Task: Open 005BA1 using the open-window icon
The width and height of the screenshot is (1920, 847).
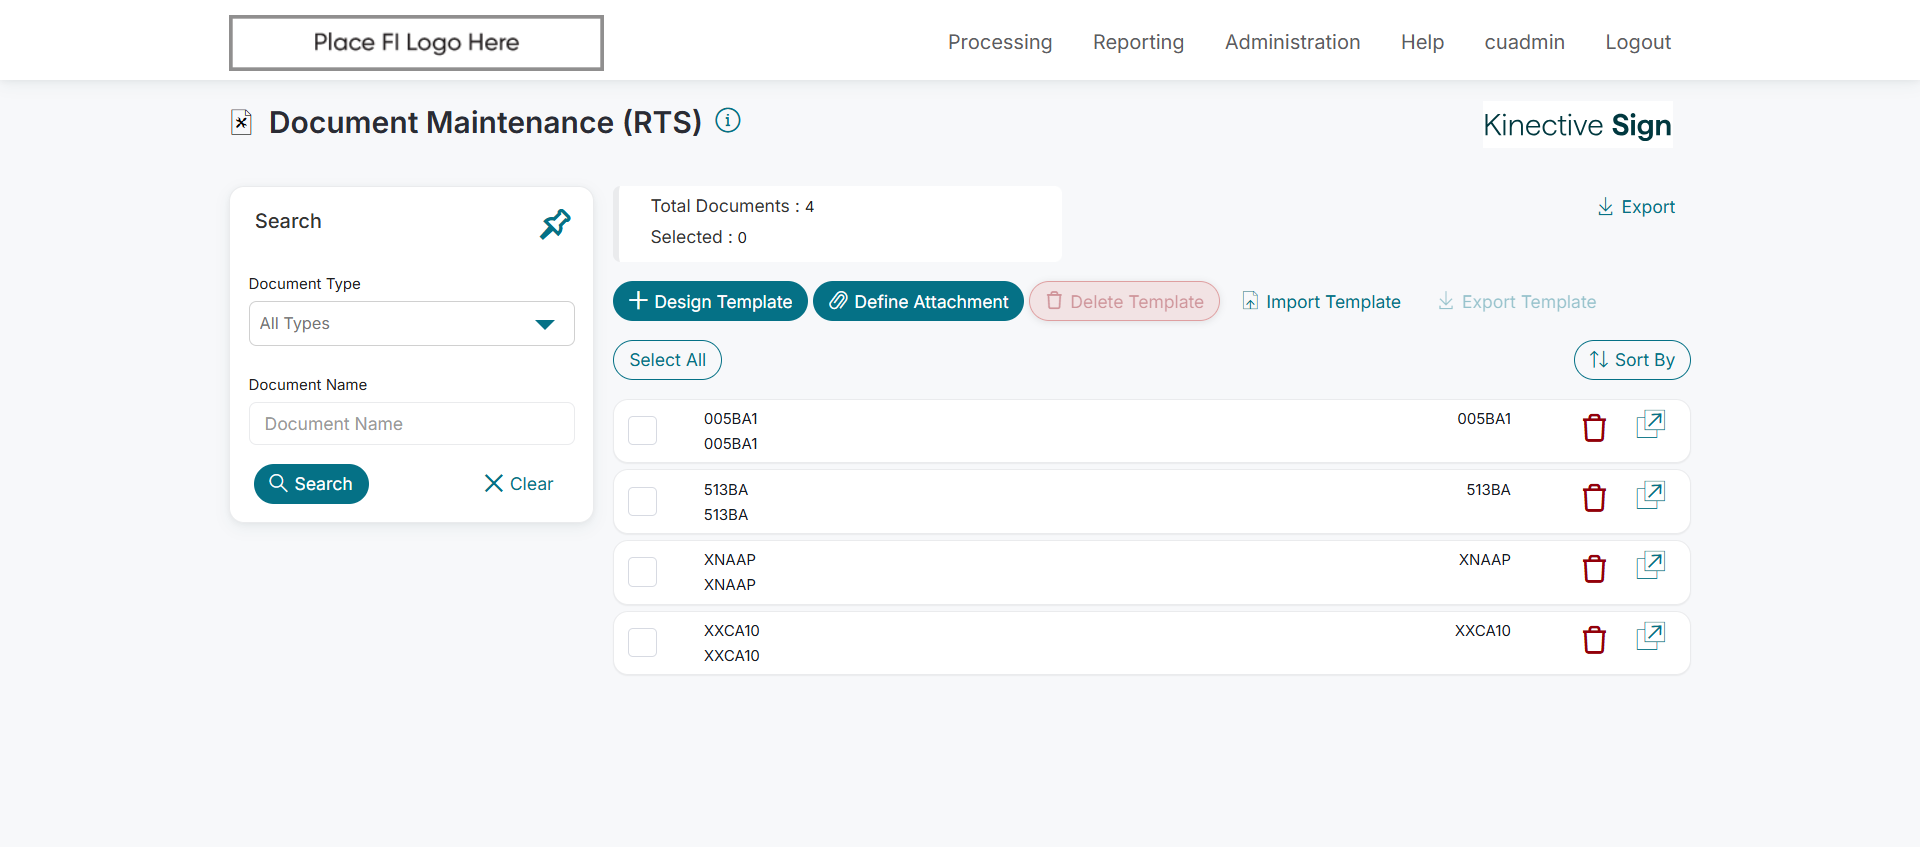Action: 1650,424
